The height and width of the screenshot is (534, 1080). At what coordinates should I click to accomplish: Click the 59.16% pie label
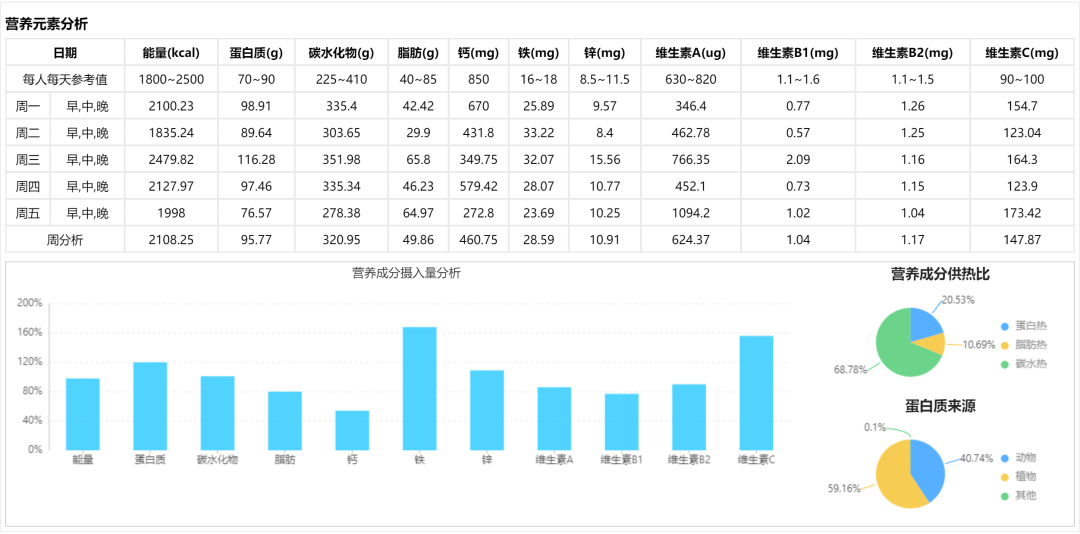[844, 489]
